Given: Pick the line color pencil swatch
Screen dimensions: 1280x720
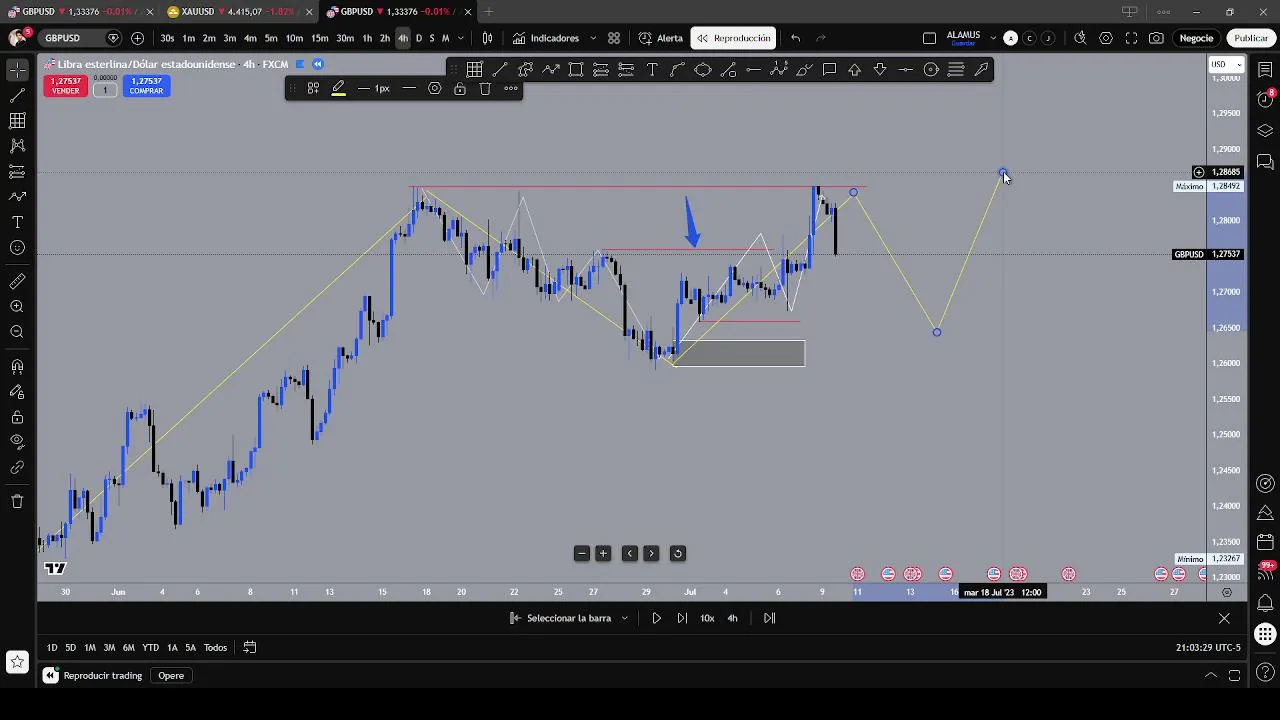Looking at the screenshot, I should point(339,88).
